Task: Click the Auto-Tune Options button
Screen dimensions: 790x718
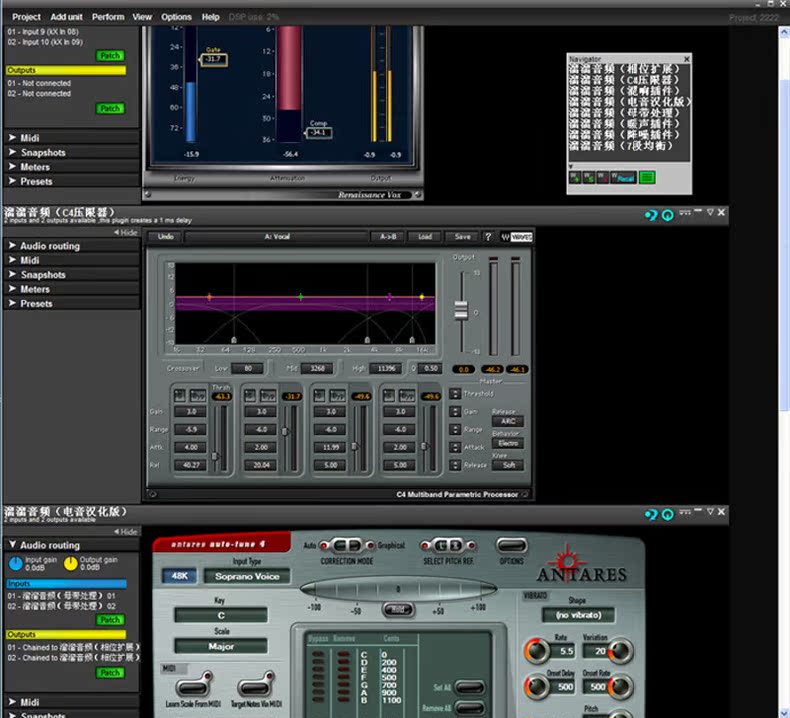Action: [511, 546]
